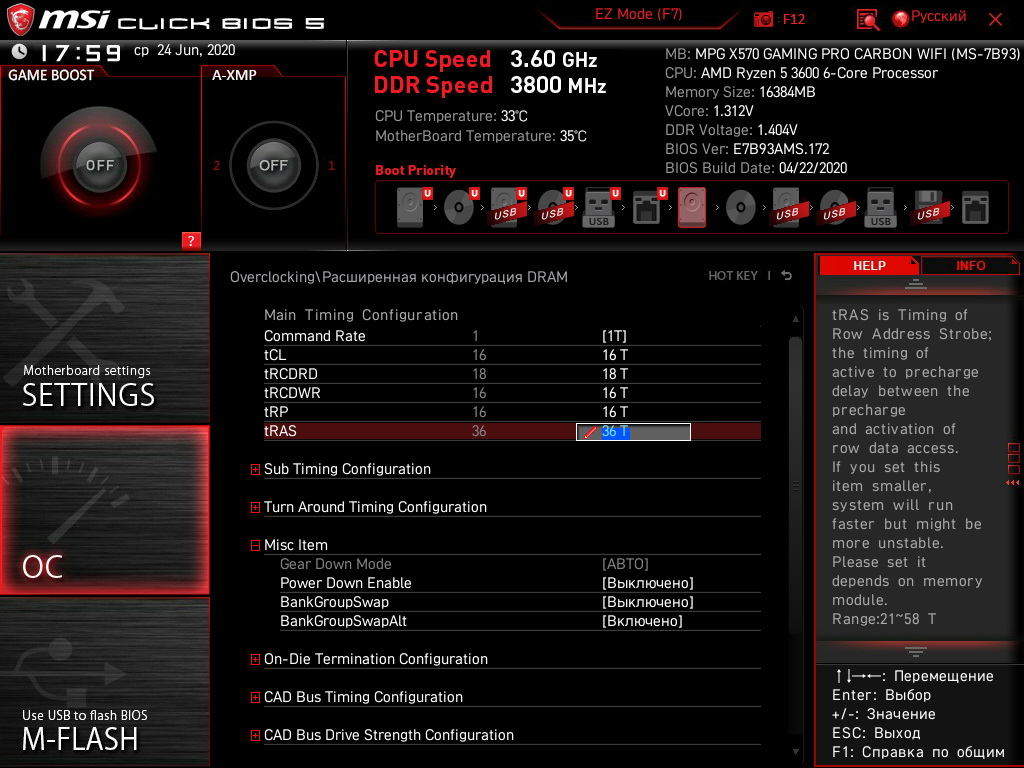The height and width of the screenshot is (768, 1024).
Task: Click the settings list vertical scrollbar
Action: click(795, 483)
